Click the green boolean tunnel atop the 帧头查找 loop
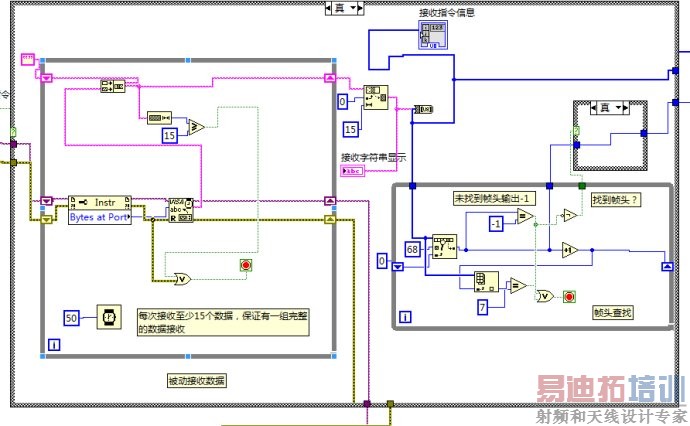This screenshot has width=690, height=426. (x=582, y=186)
